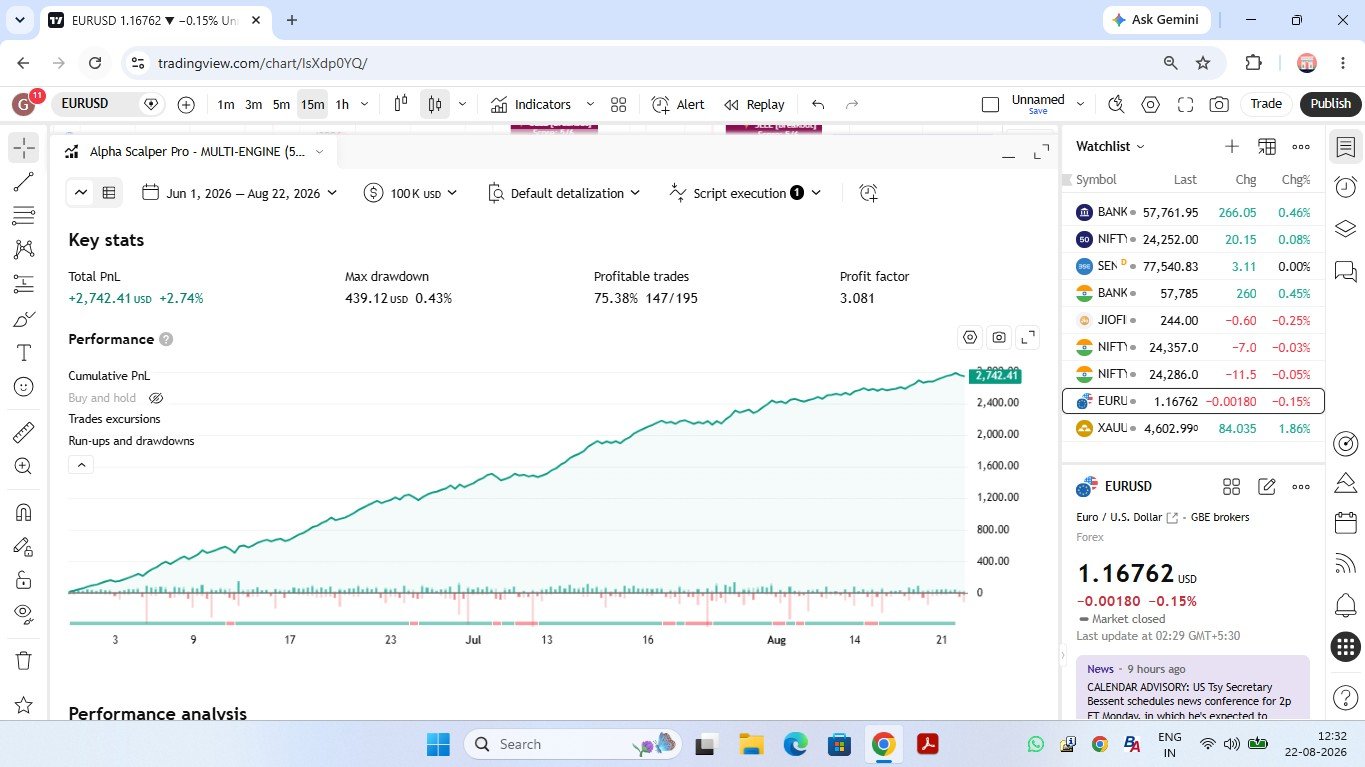Click the Publish button

point(1330,104)
